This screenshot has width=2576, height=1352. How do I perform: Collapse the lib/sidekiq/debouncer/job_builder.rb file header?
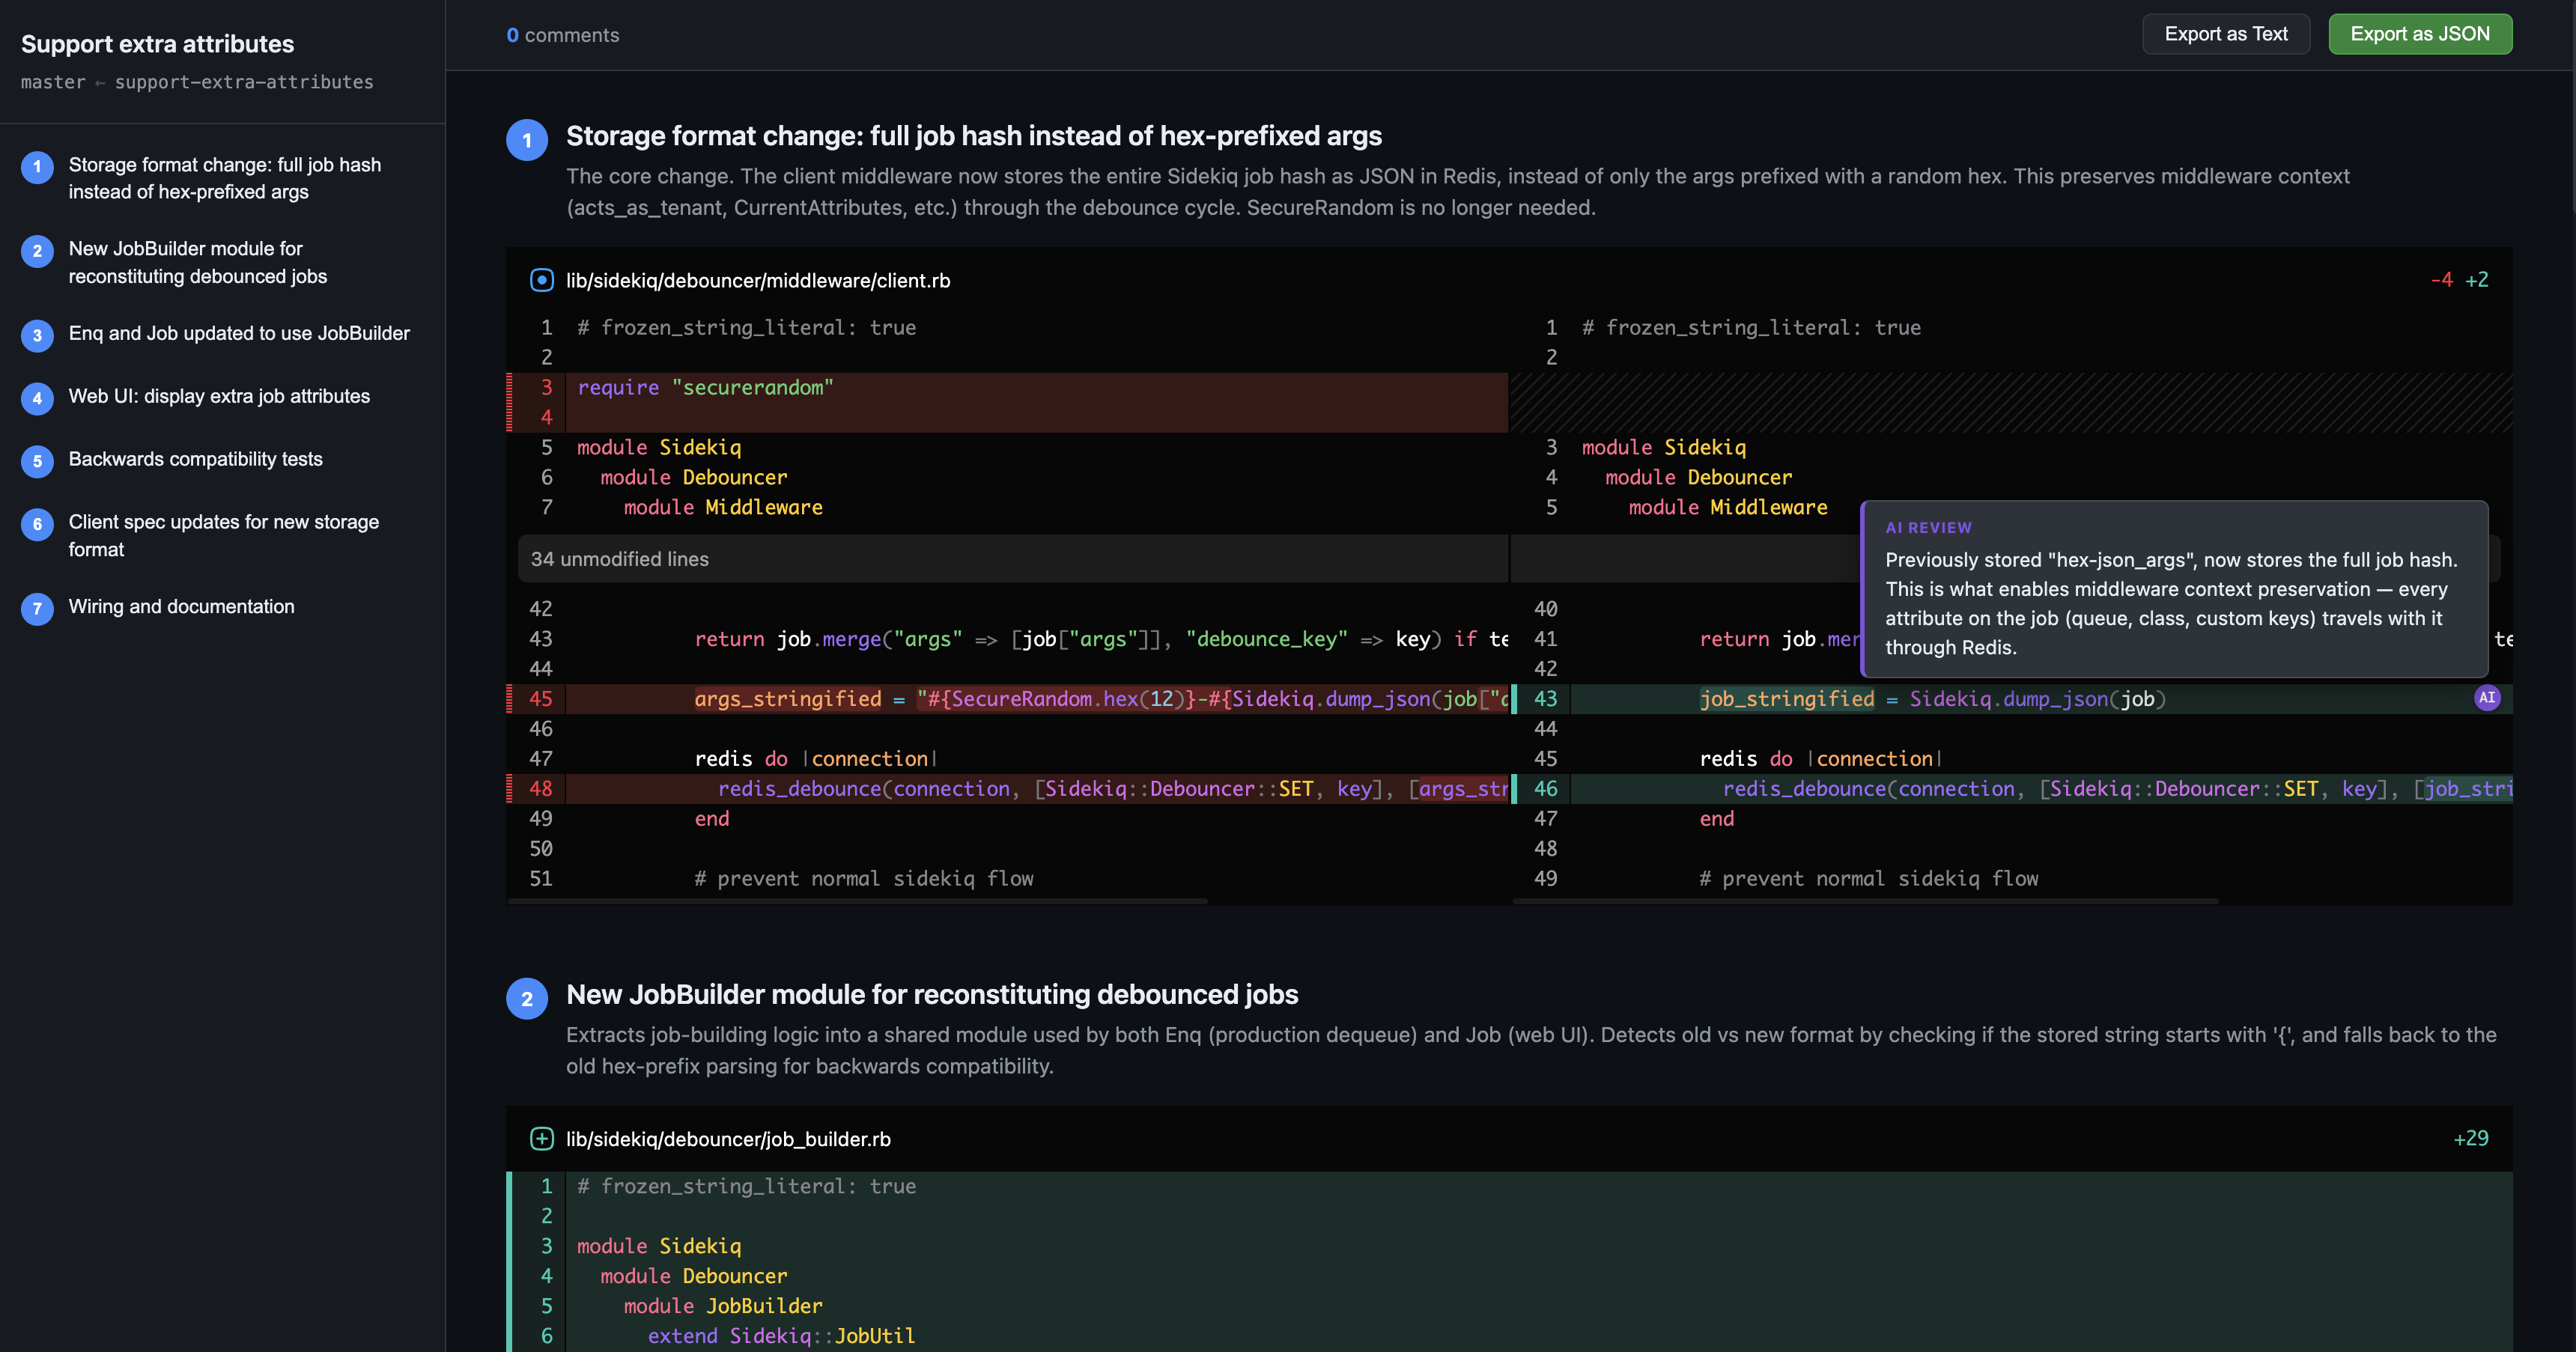point(728,1138)
